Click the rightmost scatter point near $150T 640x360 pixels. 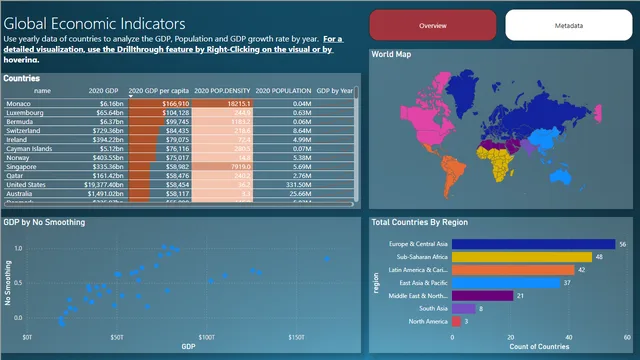tap(327, 259)
